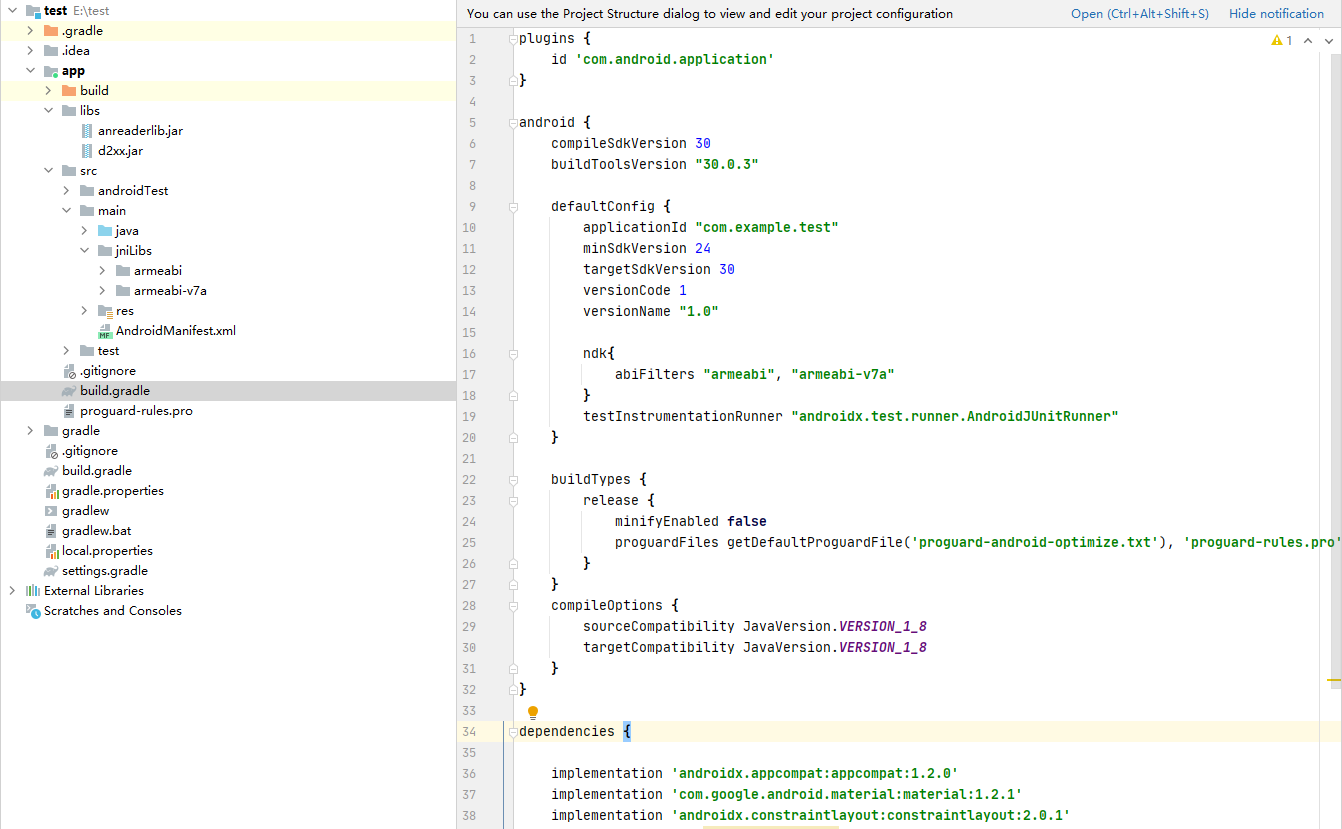Fold the dependencies block using the gutter arrow

(513, 731)
